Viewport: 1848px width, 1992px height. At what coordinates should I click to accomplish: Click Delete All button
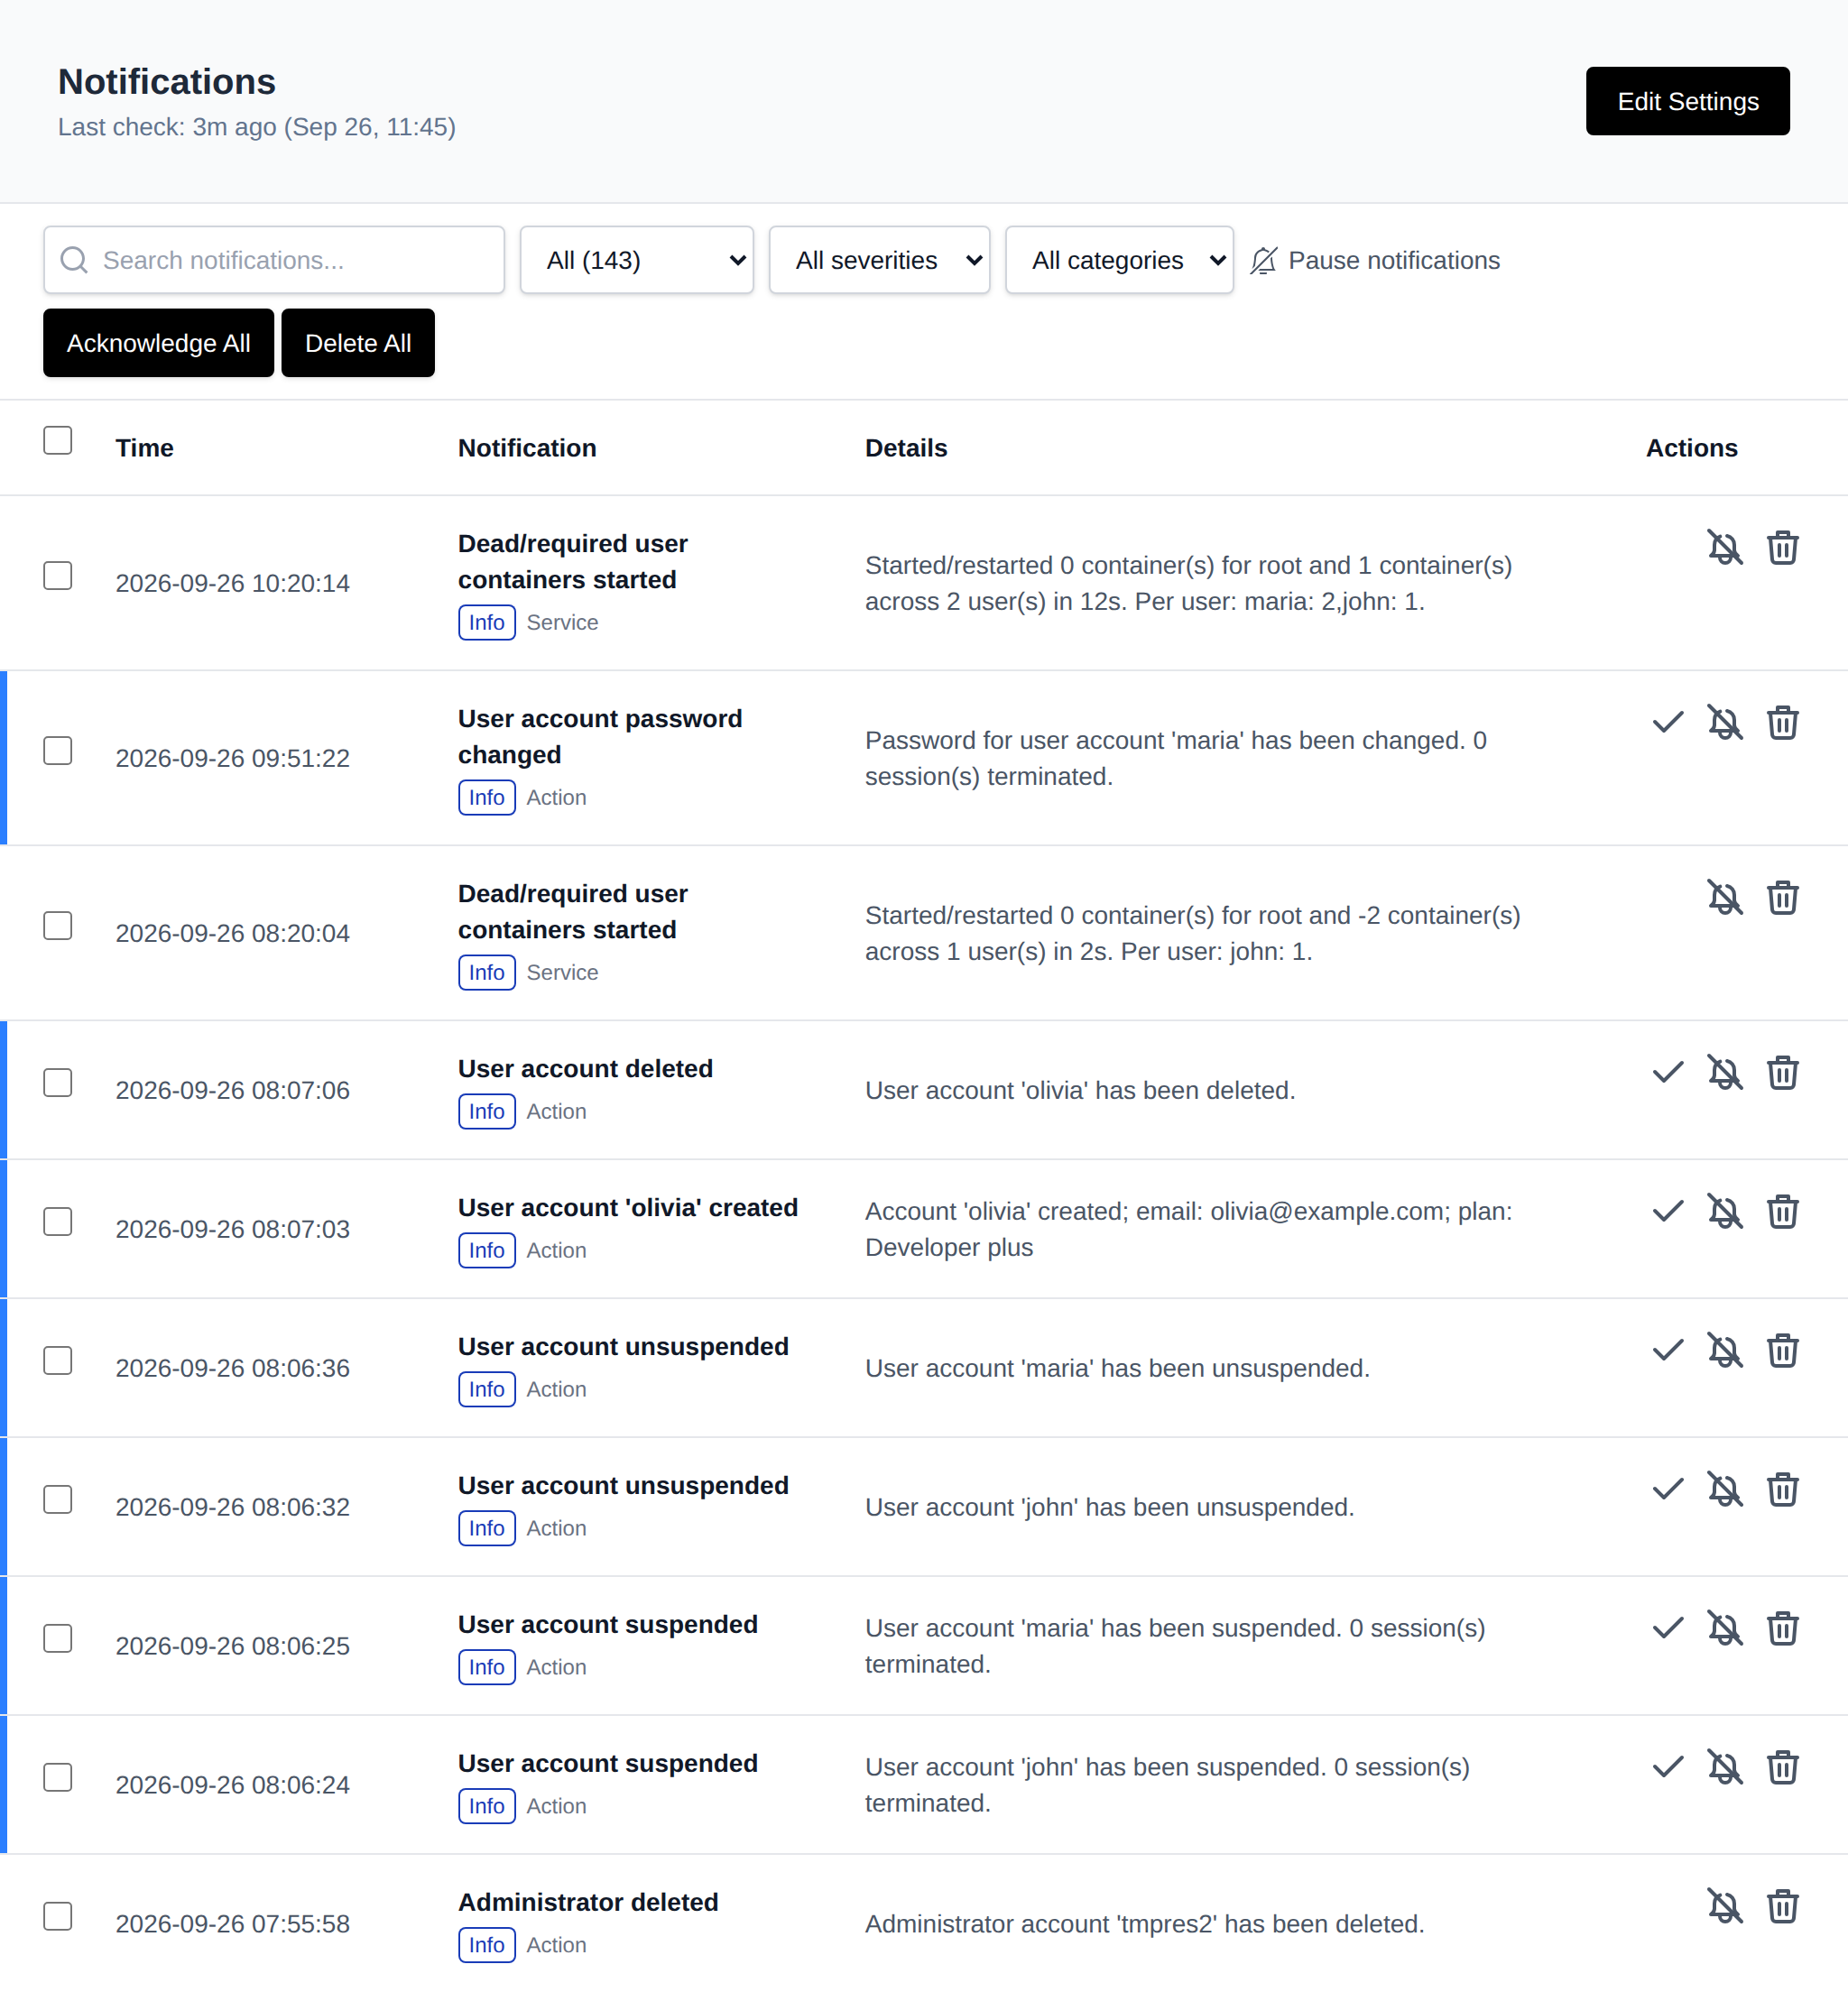click(358, 343)
